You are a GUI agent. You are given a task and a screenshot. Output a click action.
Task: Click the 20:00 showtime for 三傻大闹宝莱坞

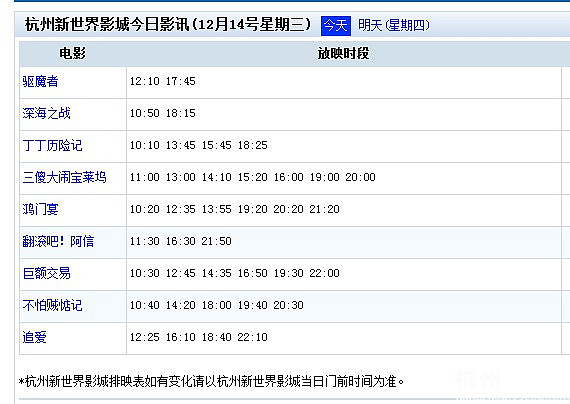coord(361,177)
